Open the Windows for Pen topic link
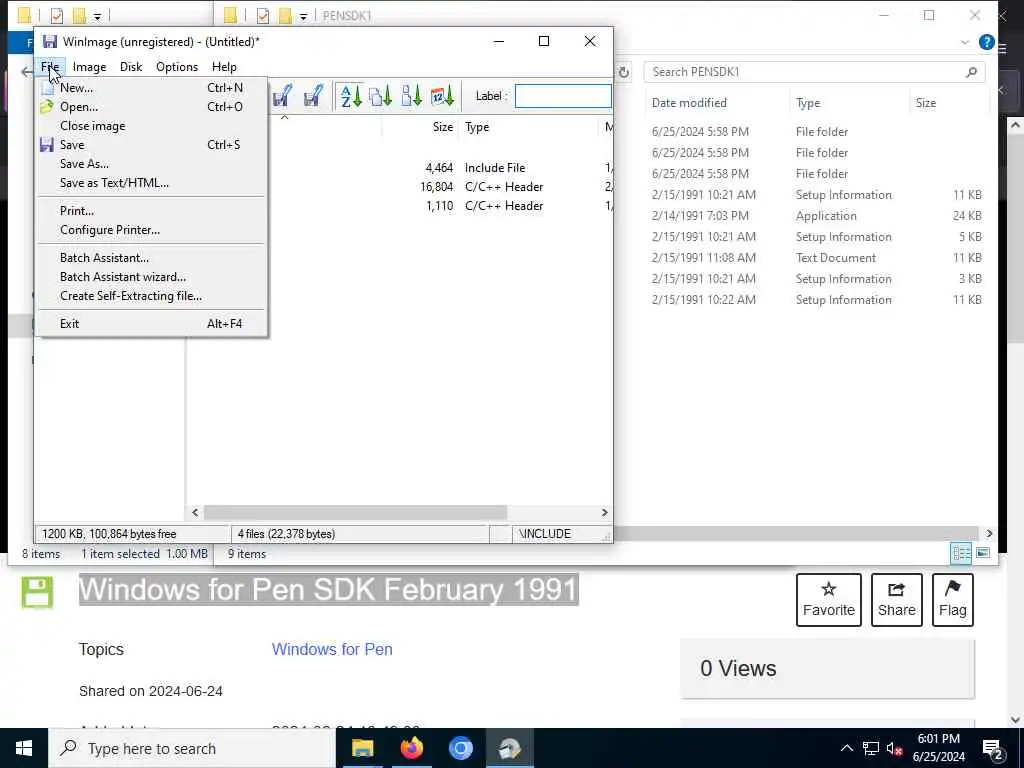 [x=332, y=649]
